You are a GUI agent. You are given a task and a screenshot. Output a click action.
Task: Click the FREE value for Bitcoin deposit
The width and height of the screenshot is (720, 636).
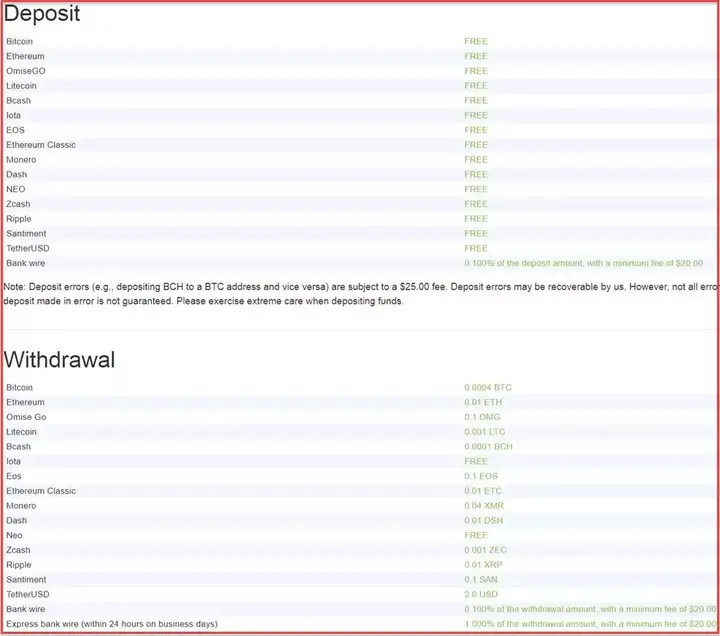pos(476,41)
